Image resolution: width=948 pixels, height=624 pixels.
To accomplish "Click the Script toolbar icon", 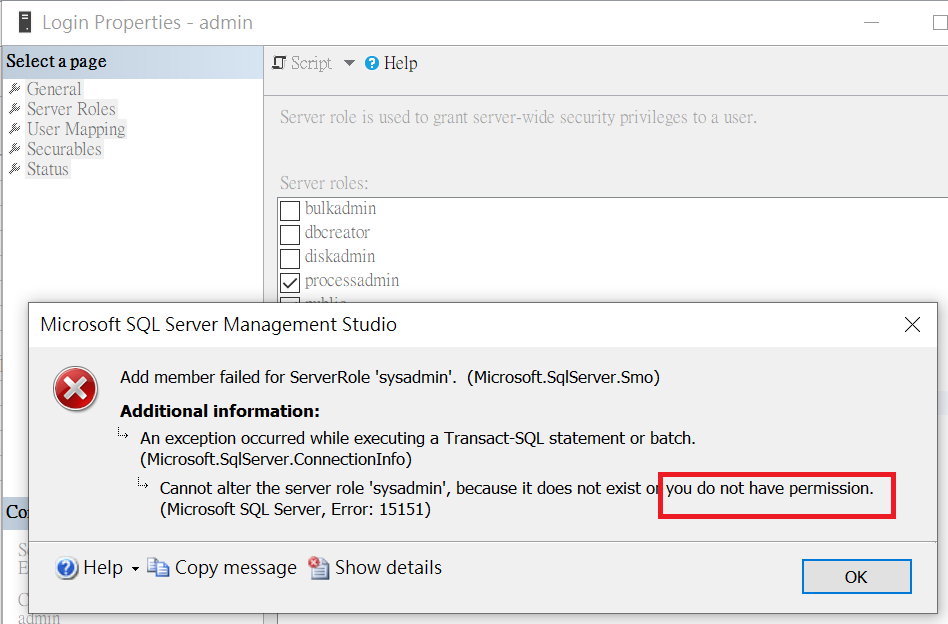I will click(279, 63).
